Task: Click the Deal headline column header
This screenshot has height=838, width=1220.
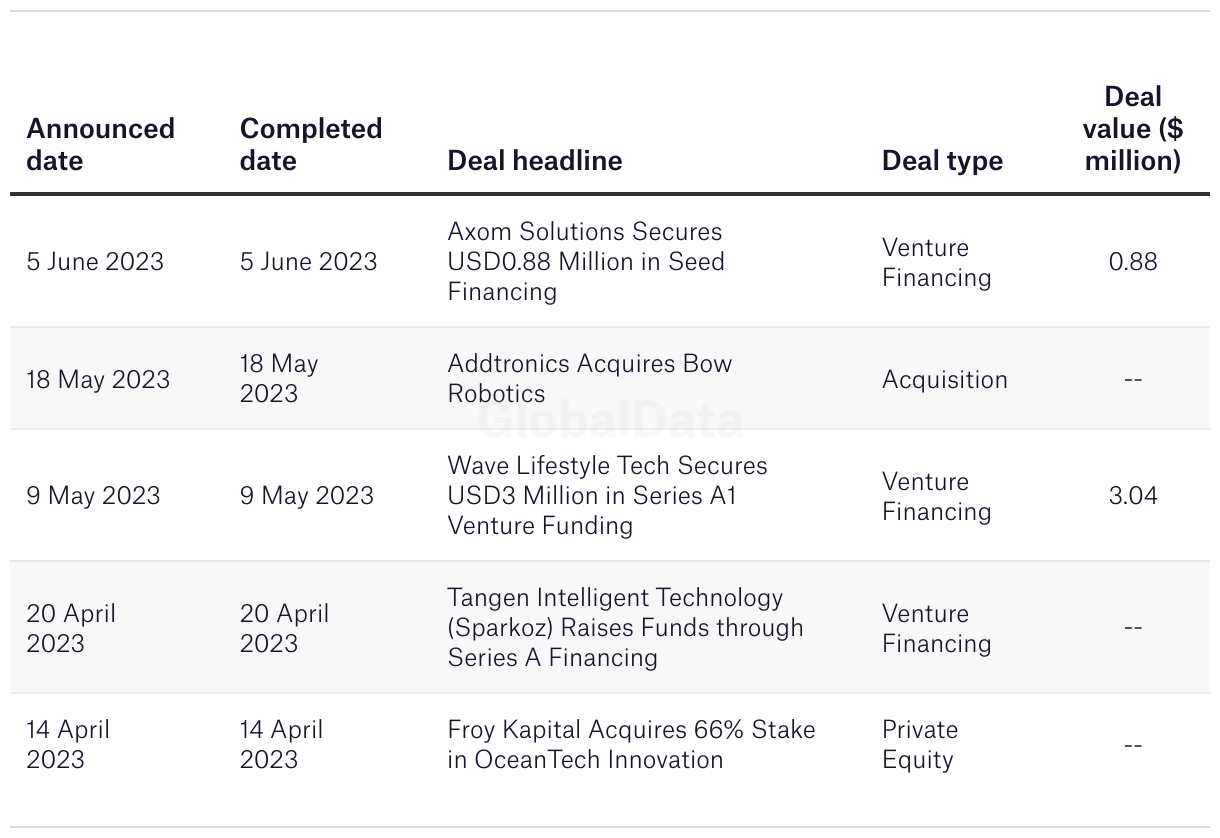Action: point(535,160)
